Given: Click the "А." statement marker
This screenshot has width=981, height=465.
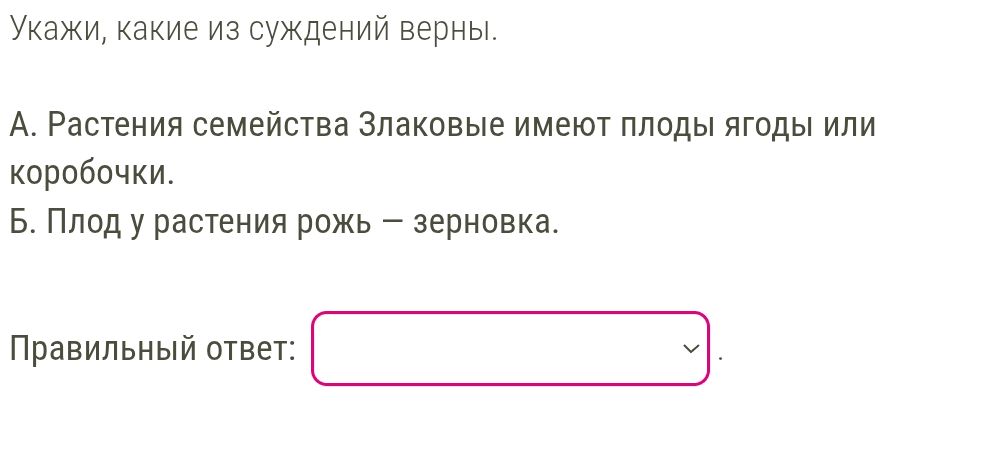Looking at the screenshot, I should [24, 127].
